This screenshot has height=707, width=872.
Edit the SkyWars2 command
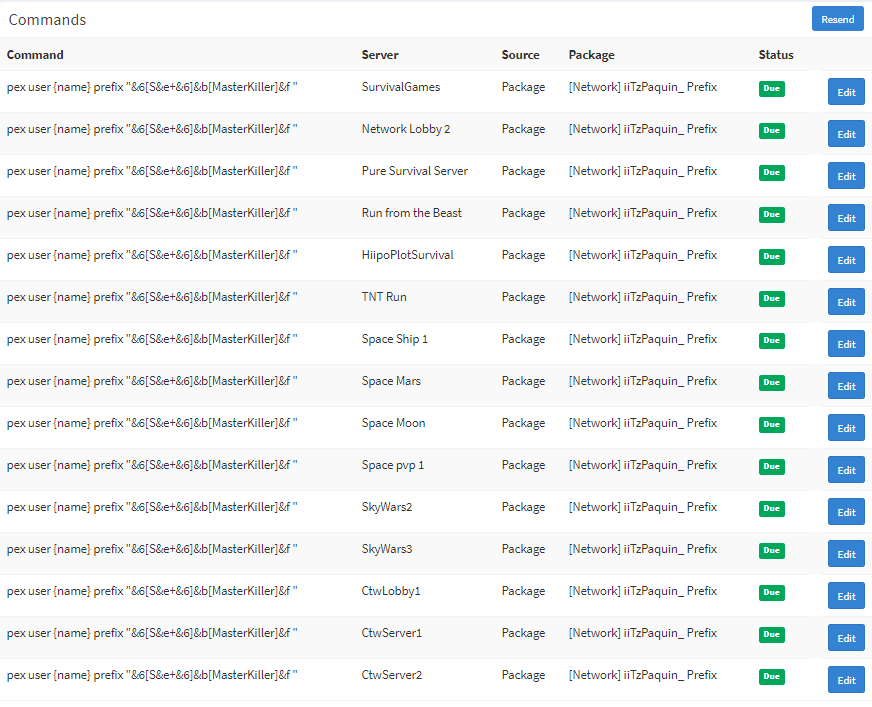point(846,512)
